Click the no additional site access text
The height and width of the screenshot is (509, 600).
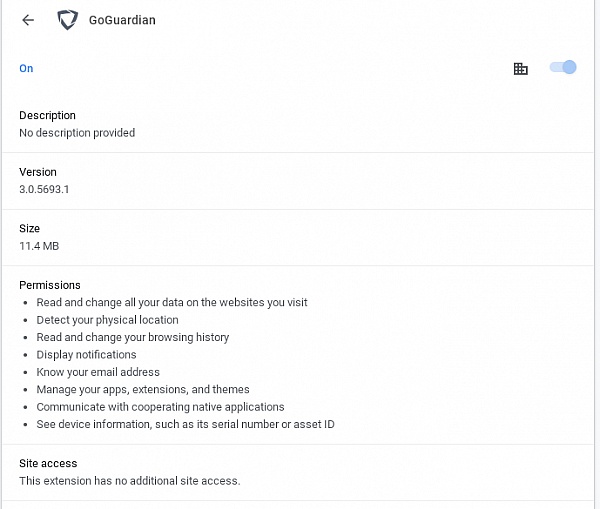130,481
